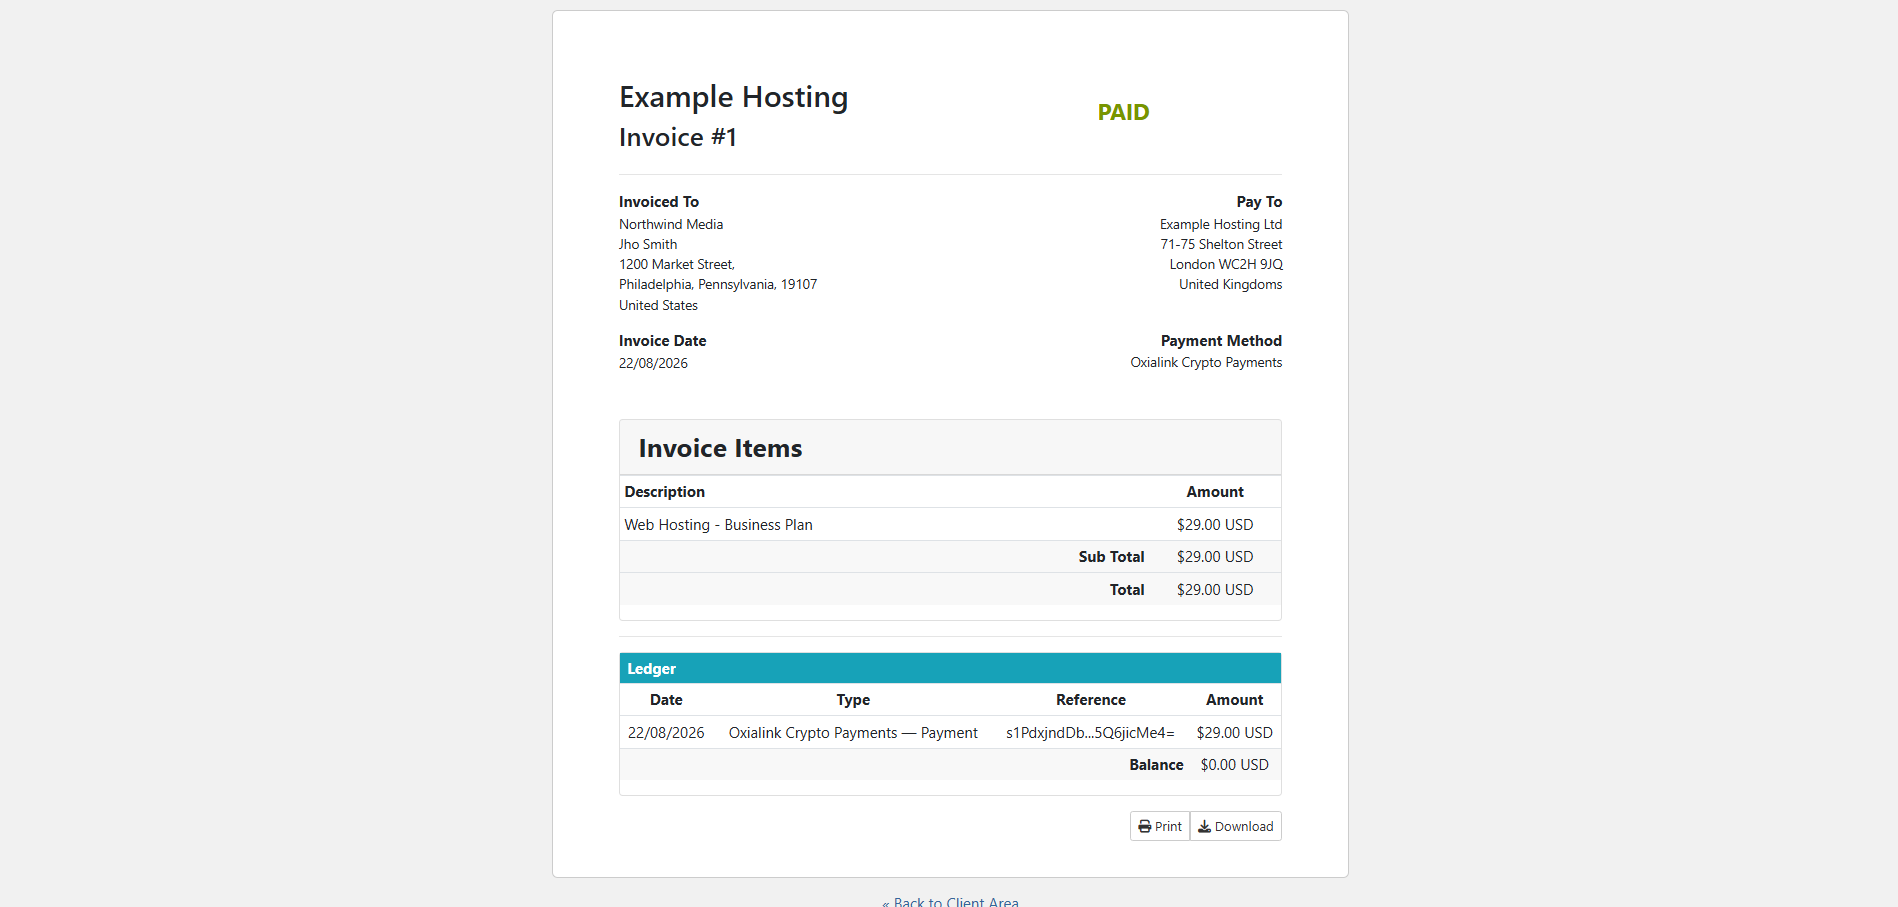Click the Type column header in Ledger

click(x=853, y=699)
